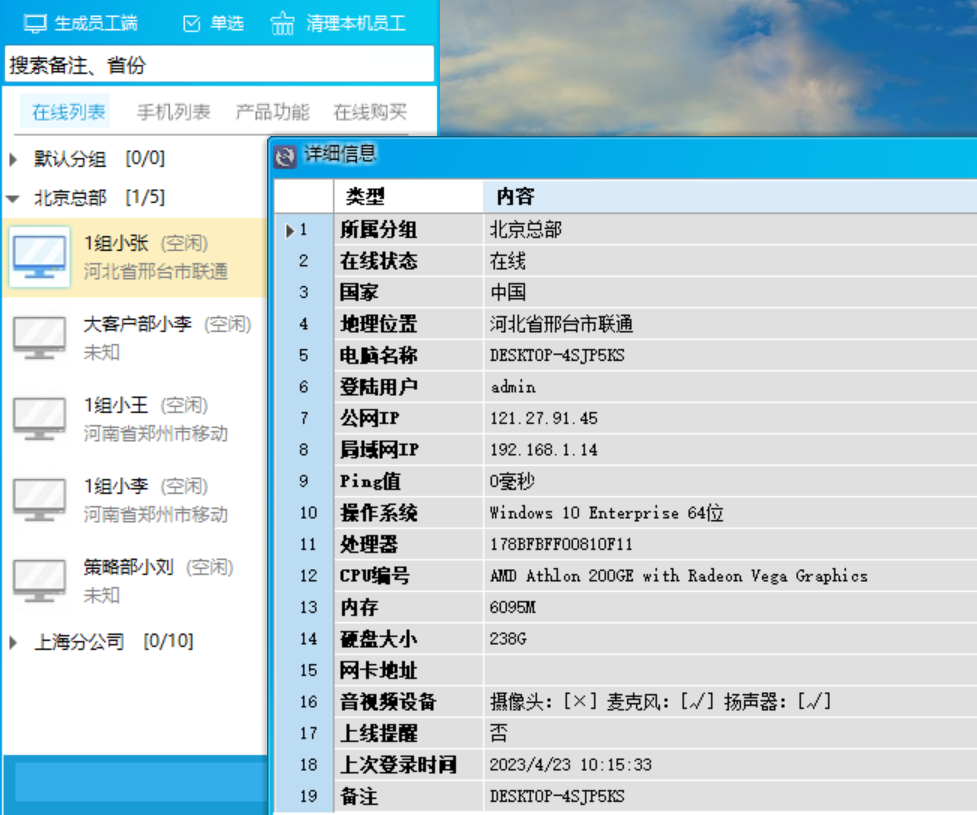Switch to the 在线列表 tab
The height and width of the screenshot is (815, 977).
point(68,112)
